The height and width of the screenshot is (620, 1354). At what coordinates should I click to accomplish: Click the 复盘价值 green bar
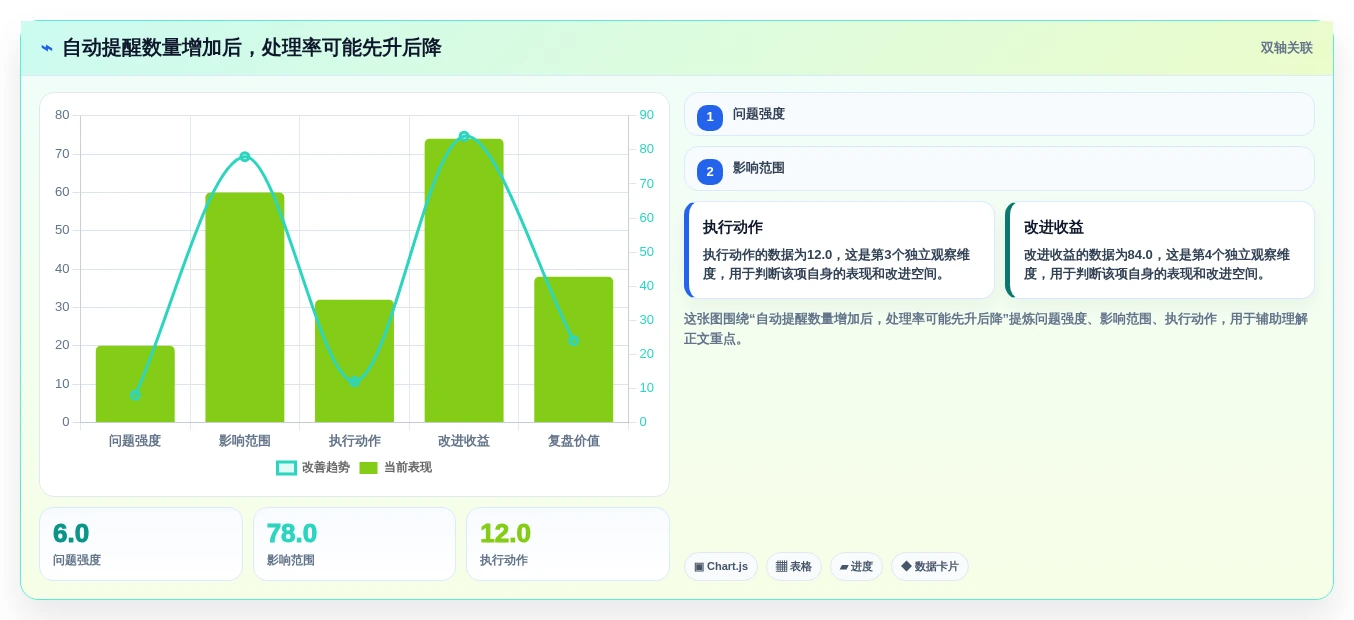point(574,349)
